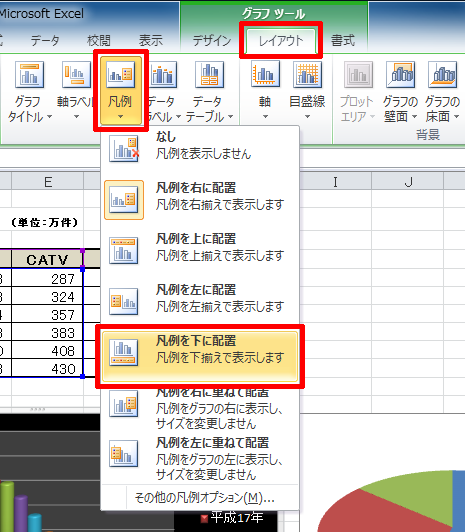This screenshot has width=465, height=532.
Task: Click the CATV header cell
Action: [47, 260]
